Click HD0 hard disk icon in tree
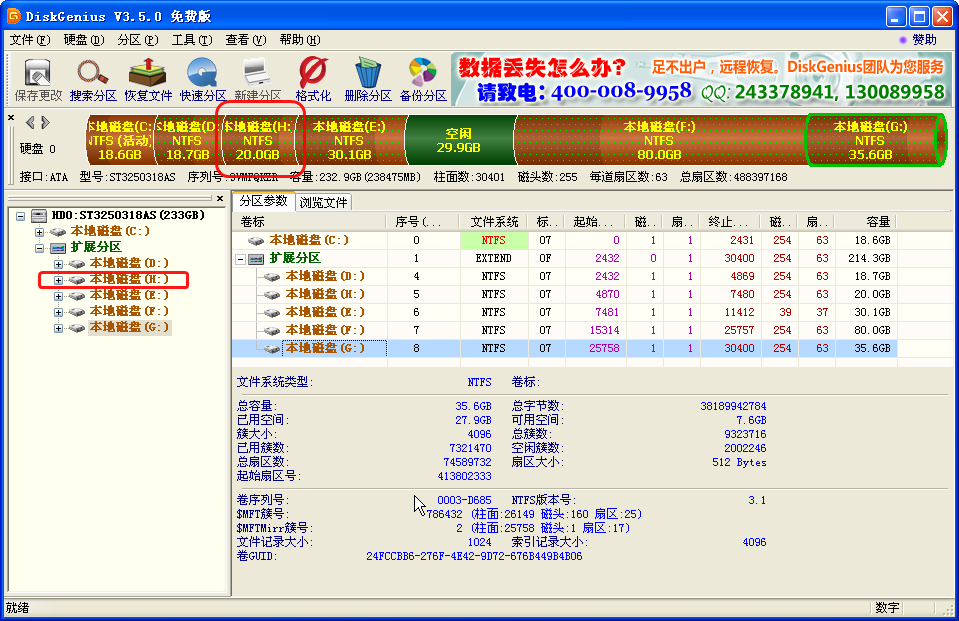The image size is (959, 621). click(39, 215)
